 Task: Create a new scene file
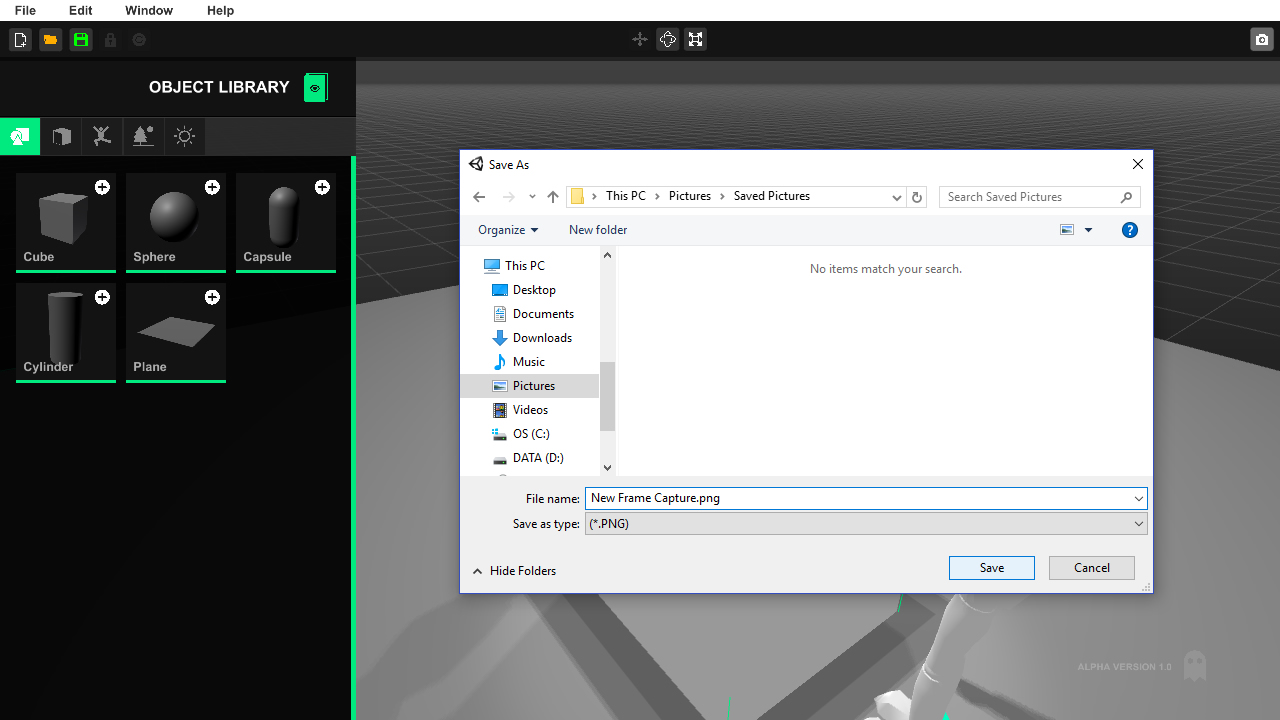pyautogui.click(x=20, y=39)
